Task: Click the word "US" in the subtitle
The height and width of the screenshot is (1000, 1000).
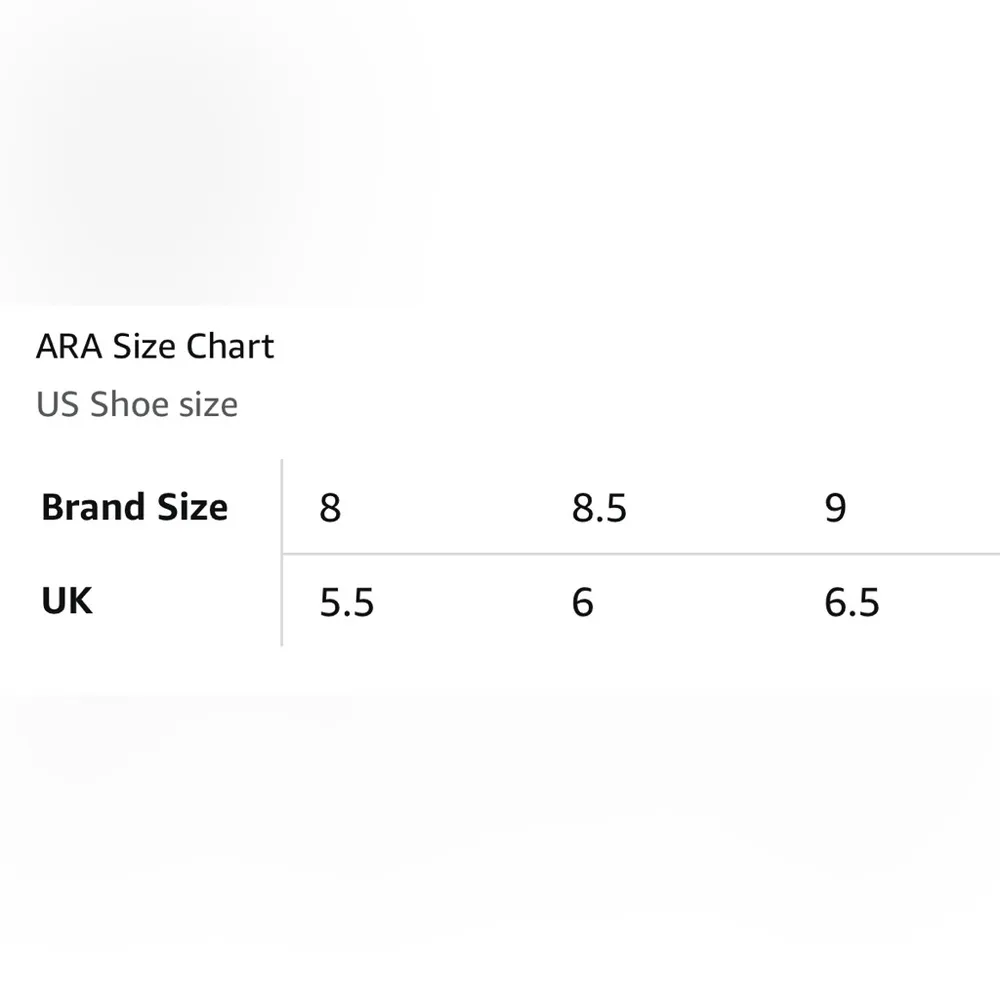Action: (58, 405)
